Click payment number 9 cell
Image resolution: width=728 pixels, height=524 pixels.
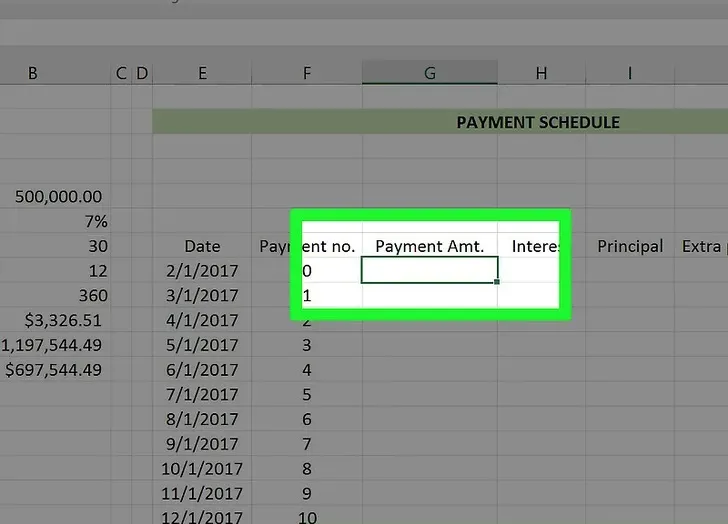coord(307,493)
